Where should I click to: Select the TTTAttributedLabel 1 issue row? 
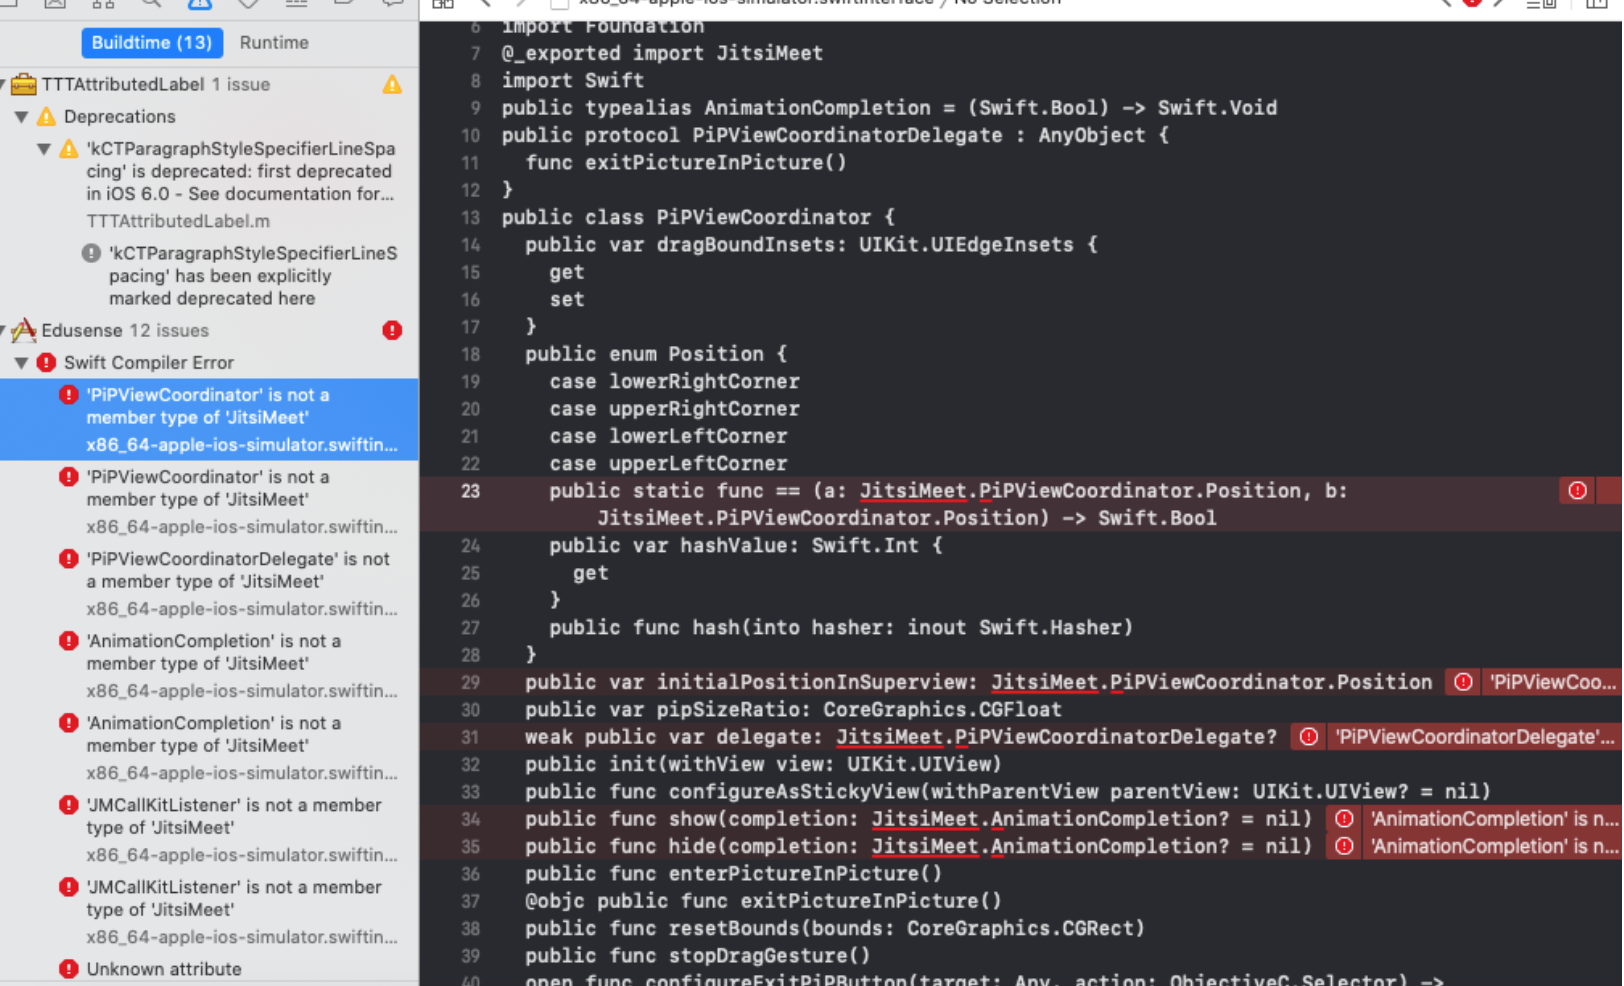click(x=209, y=85)
